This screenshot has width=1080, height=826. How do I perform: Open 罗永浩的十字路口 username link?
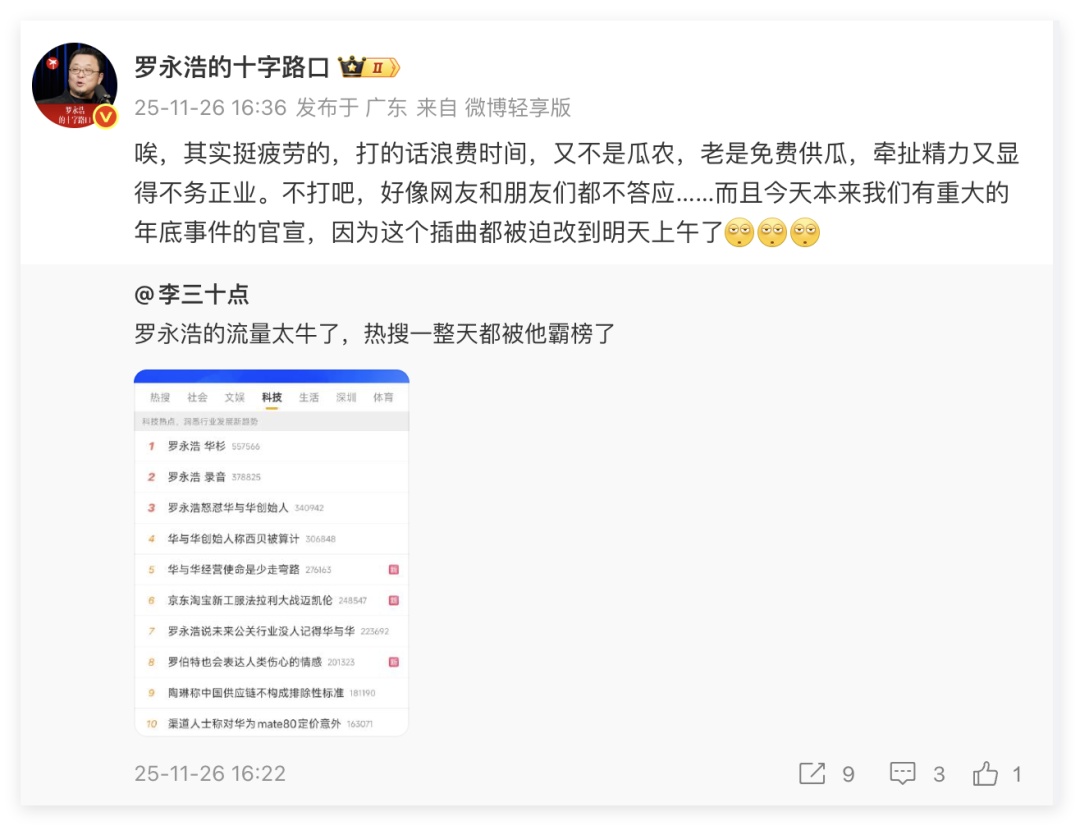tap(231, 68)
